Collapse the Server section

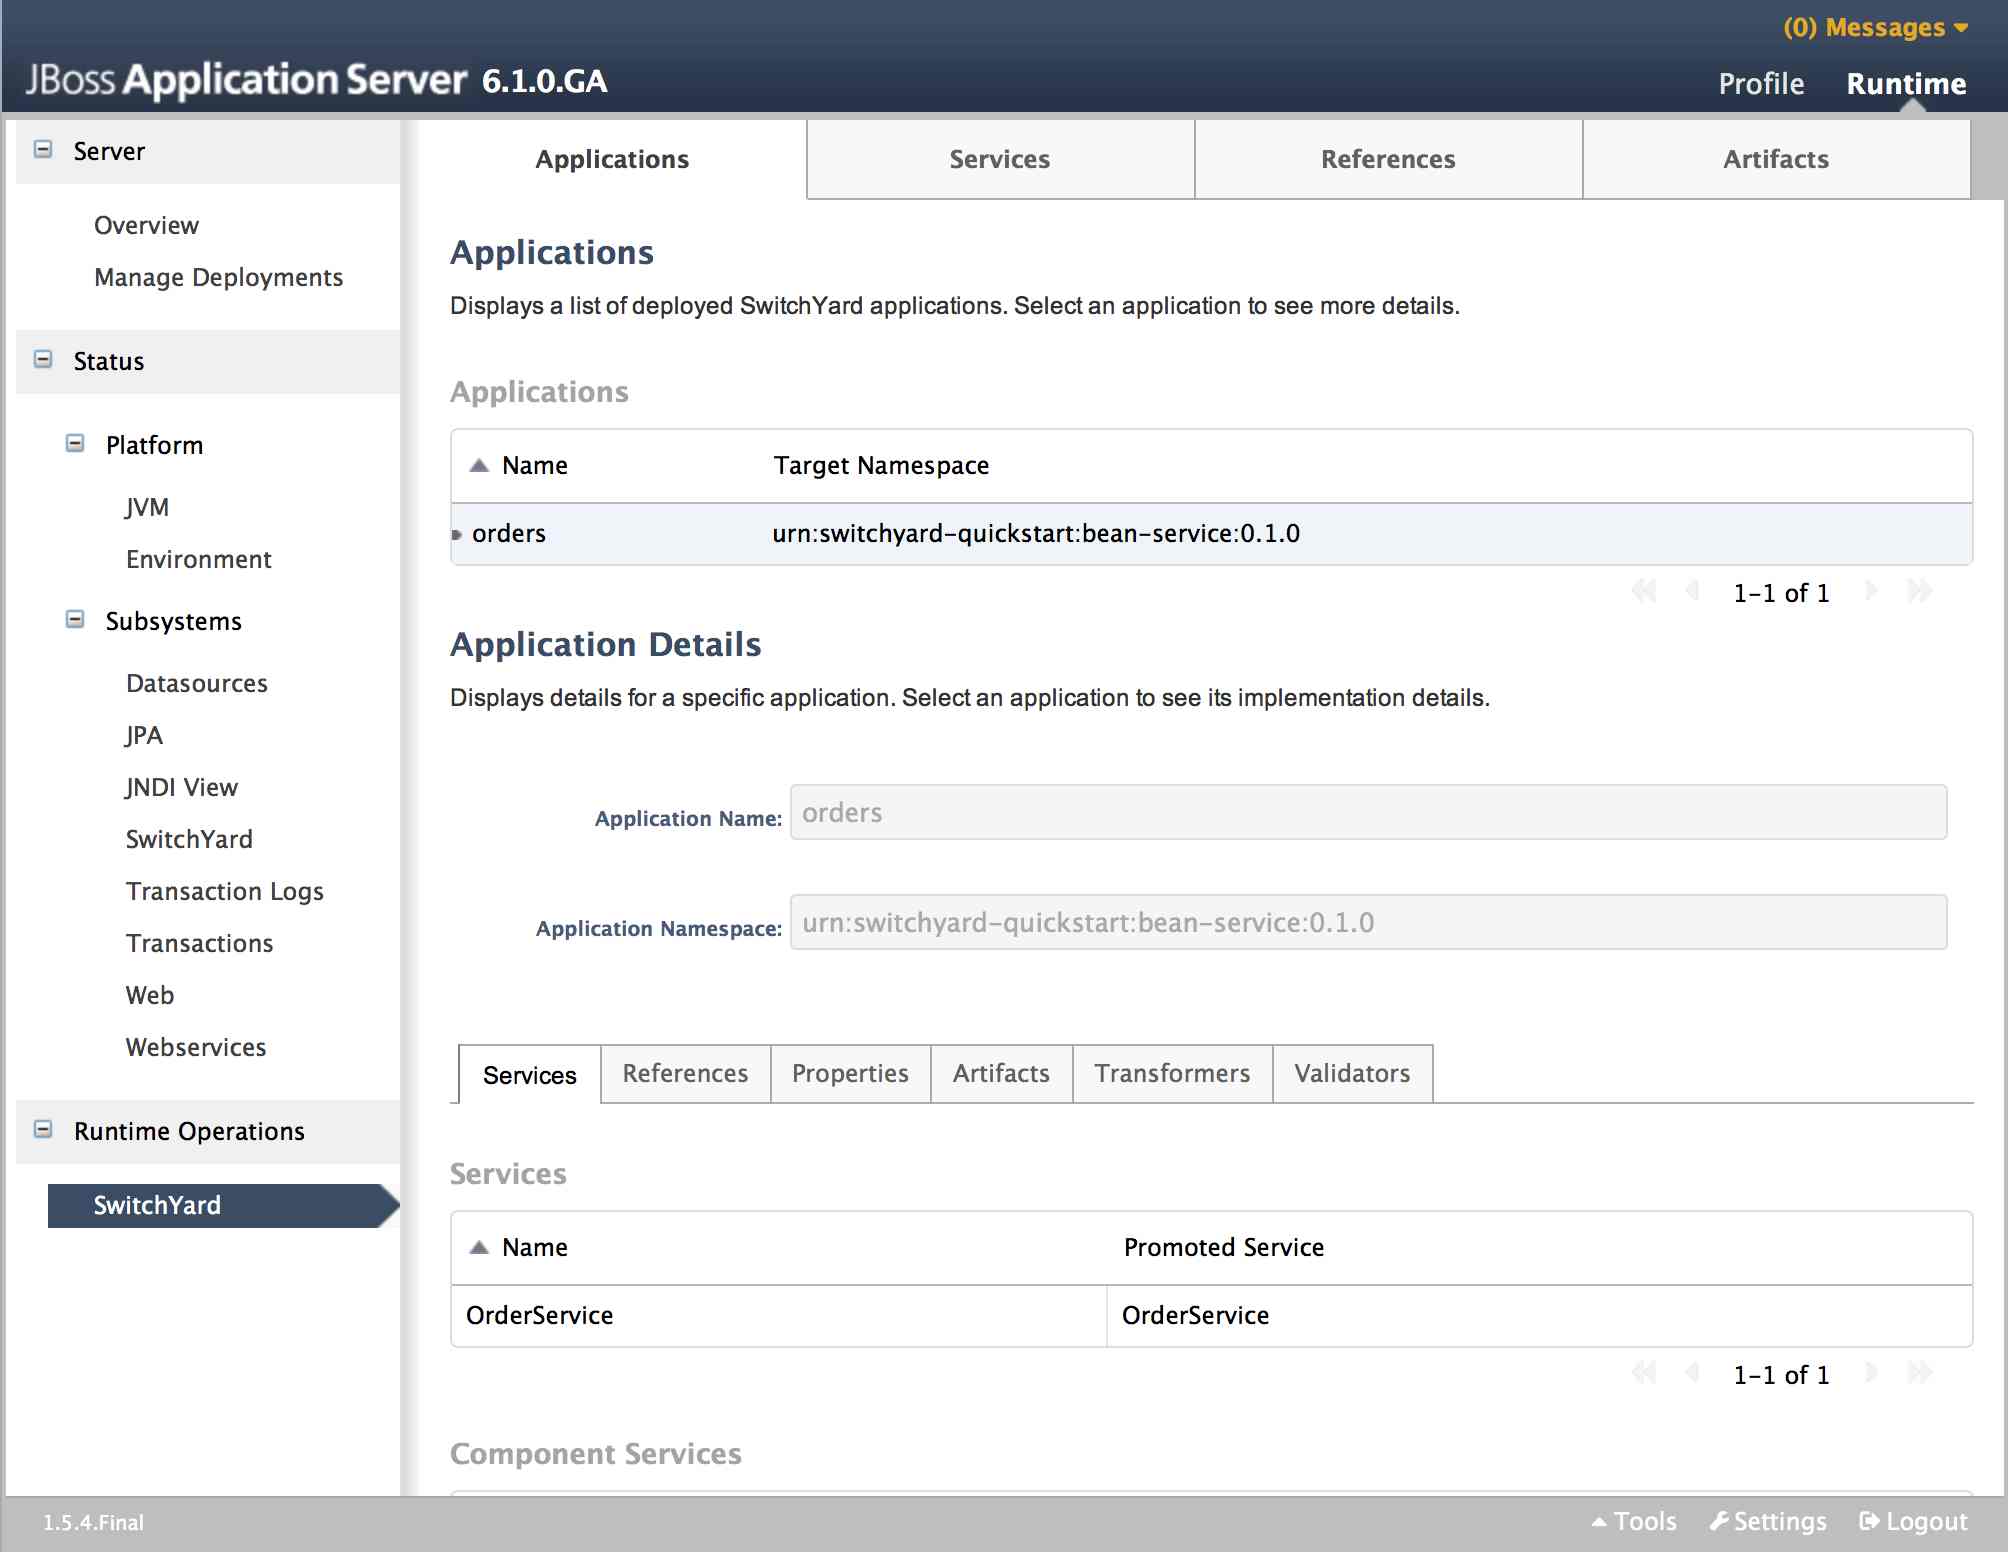tap(43, 150)
